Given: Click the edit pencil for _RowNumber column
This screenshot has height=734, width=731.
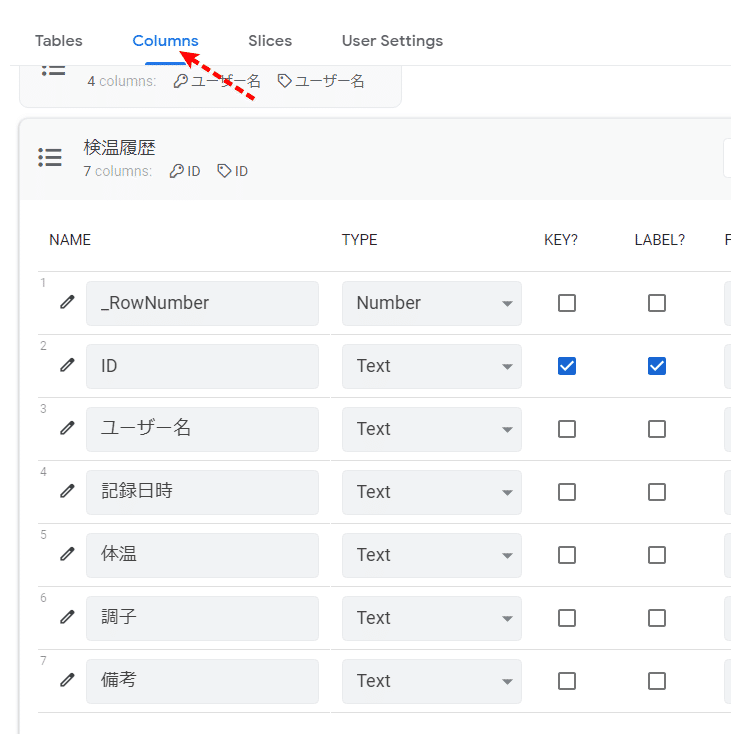Looking at the screenshot, I should click(x=67, y=302).
